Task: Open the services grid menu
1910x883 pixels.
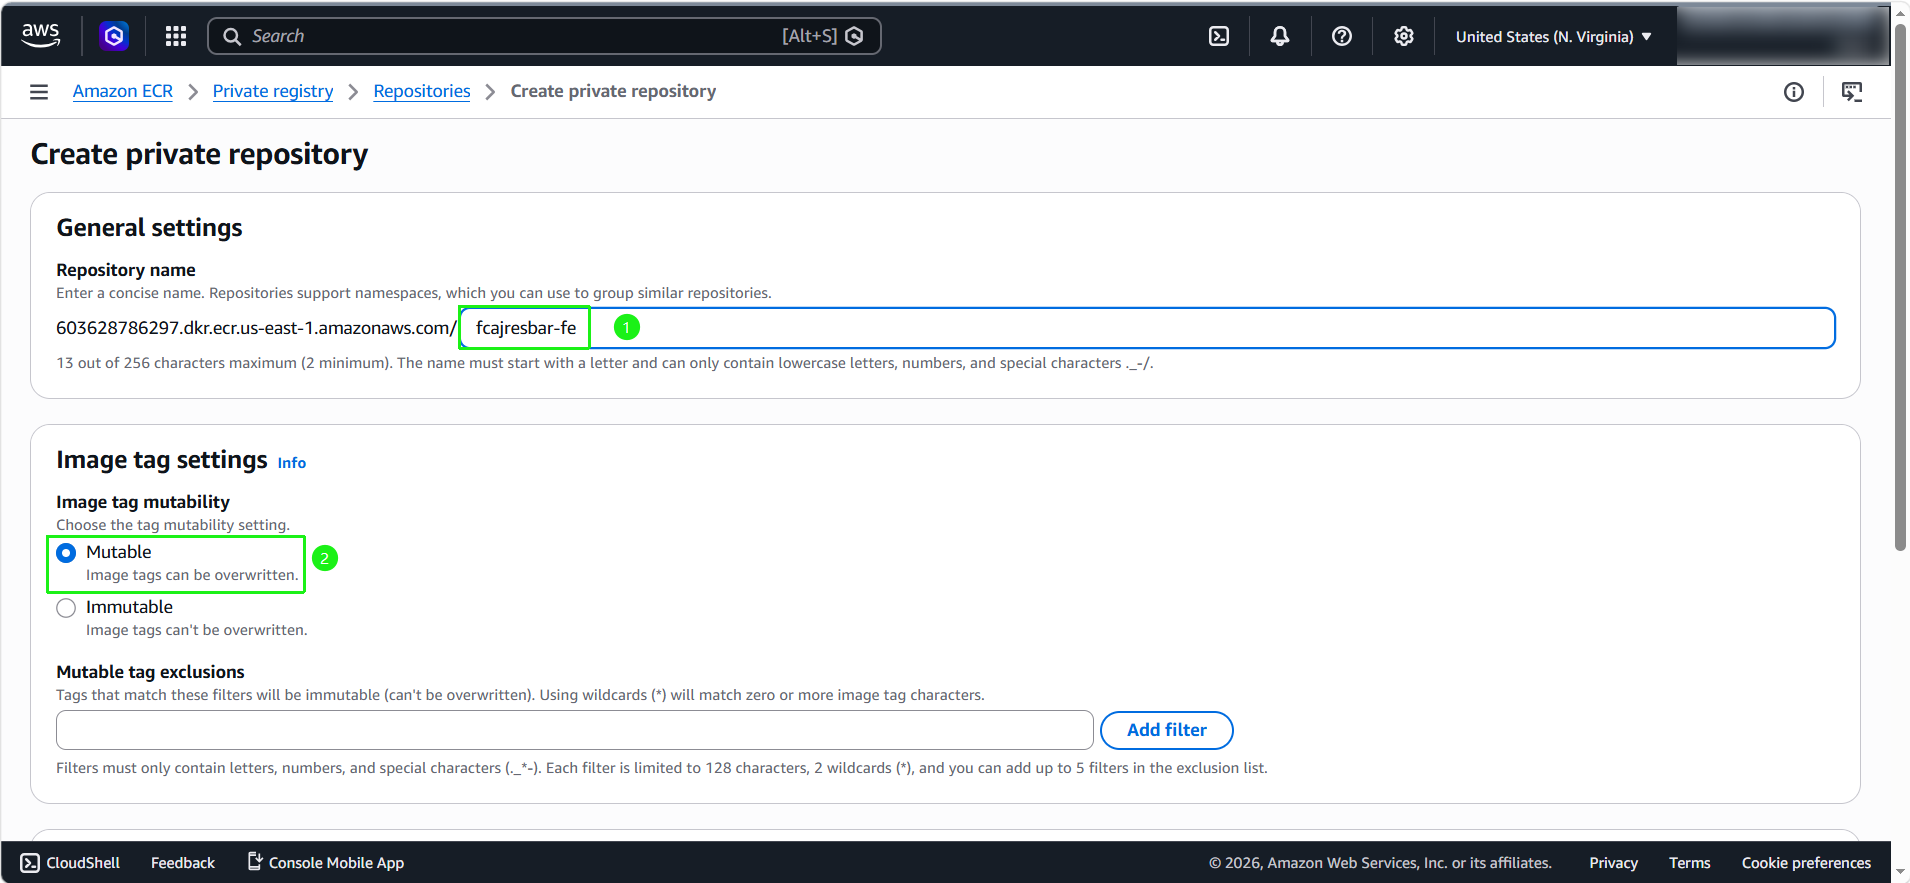Action: click(x=176, y=36)
